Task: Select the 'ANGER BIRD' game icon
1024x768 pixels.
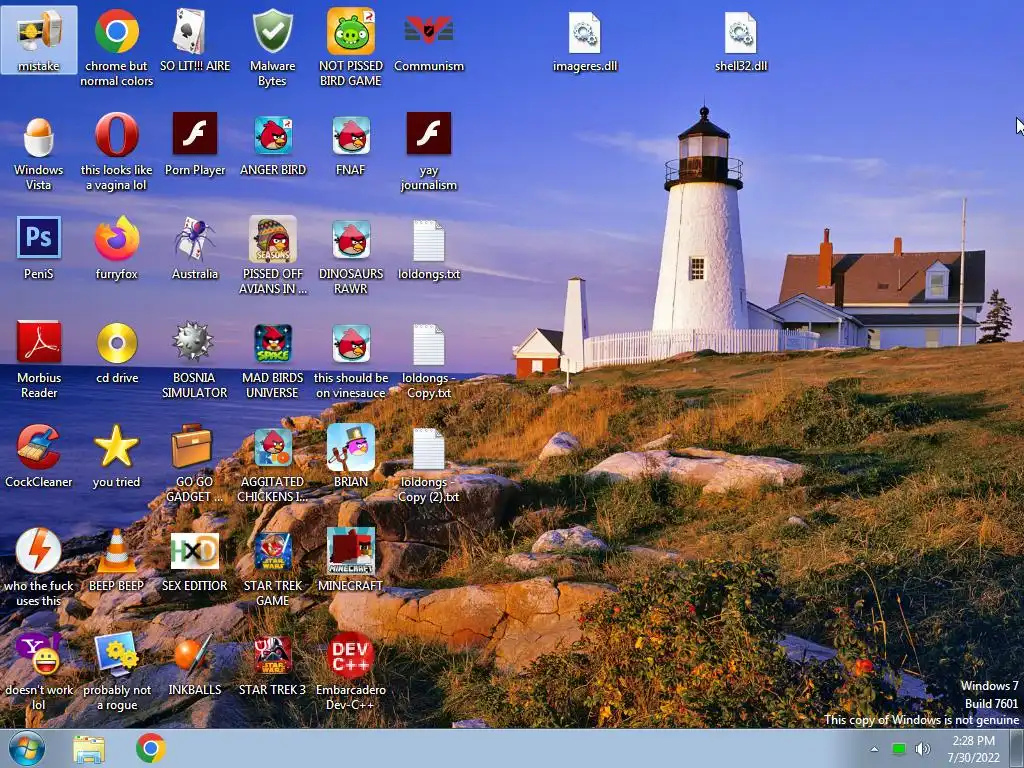Action: click(272, 145)
